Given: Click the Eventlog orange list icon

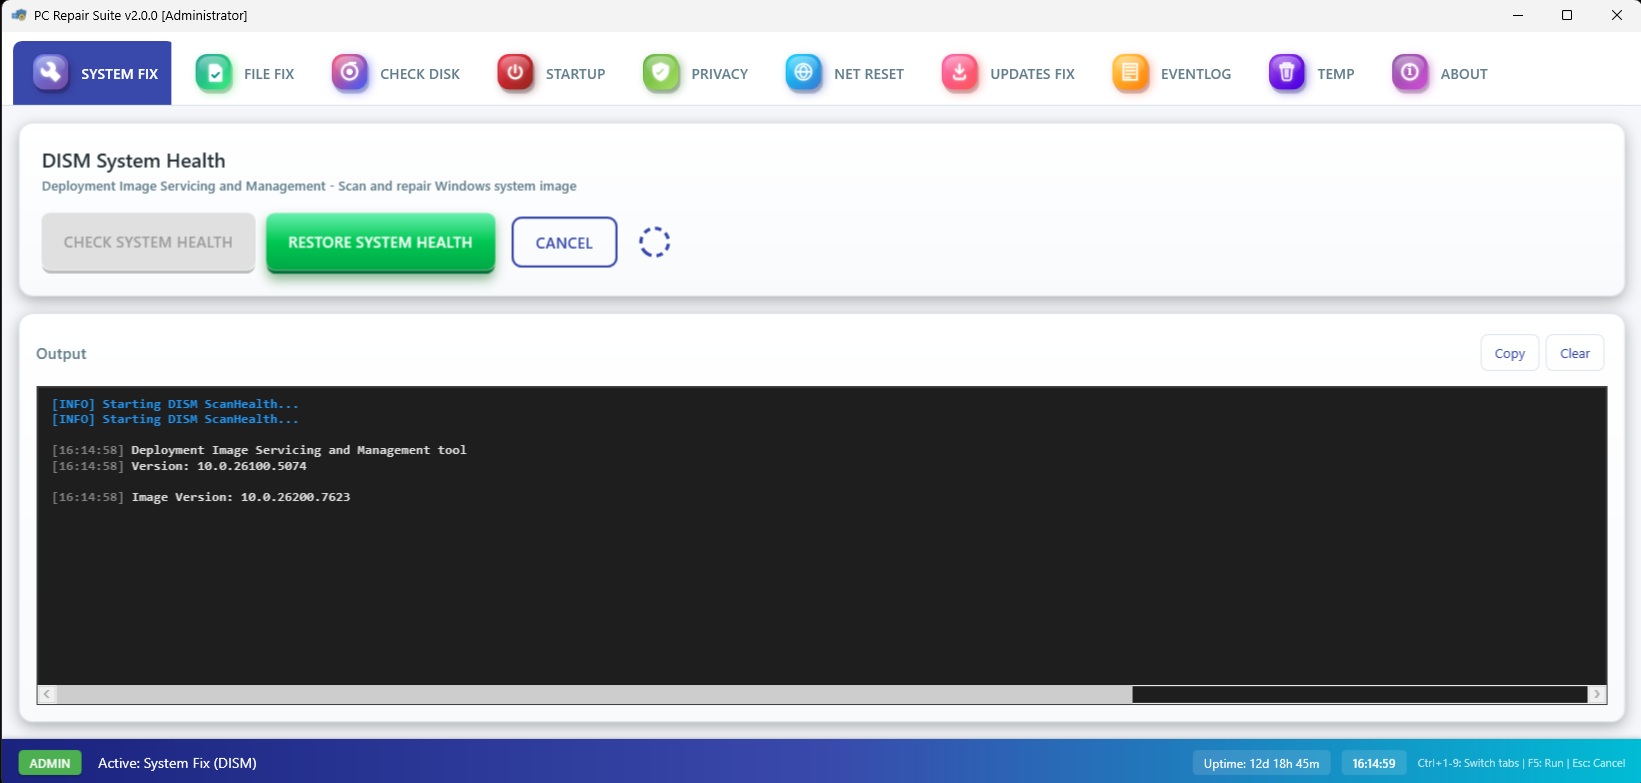Looking at the screenshot, I should tap(1131, 73).
